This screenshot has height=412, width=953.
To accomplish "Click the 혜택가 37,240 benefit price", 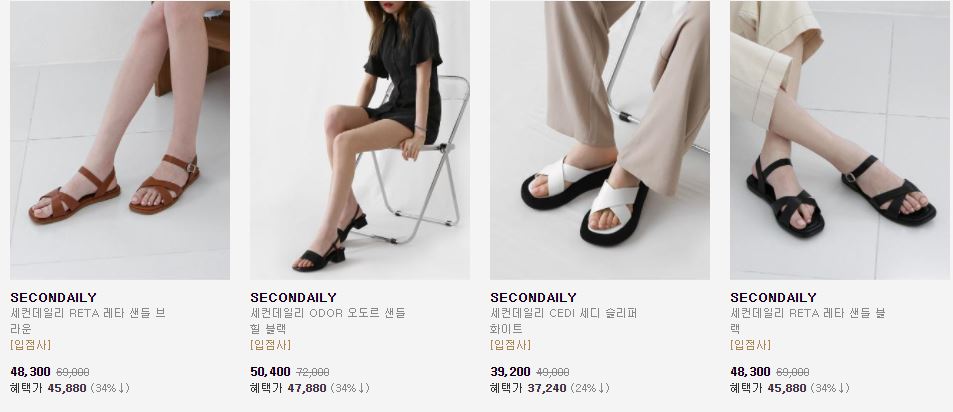I will 529,388.
